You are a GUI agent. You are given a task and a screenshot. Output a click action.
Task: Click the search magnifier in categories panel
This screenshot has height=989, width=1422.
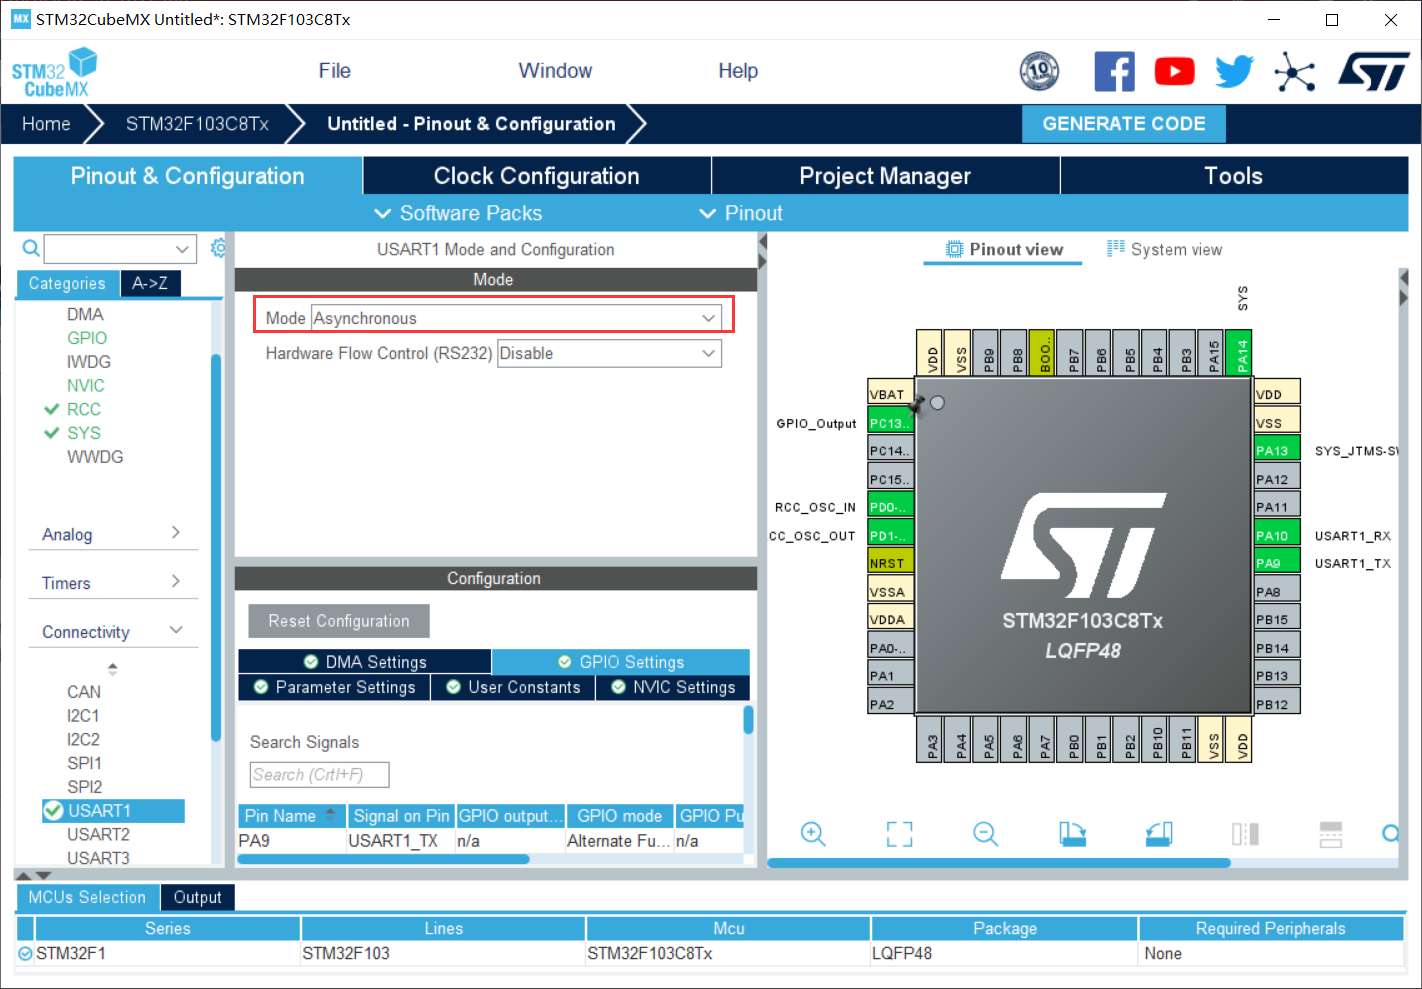pos(31,248)
